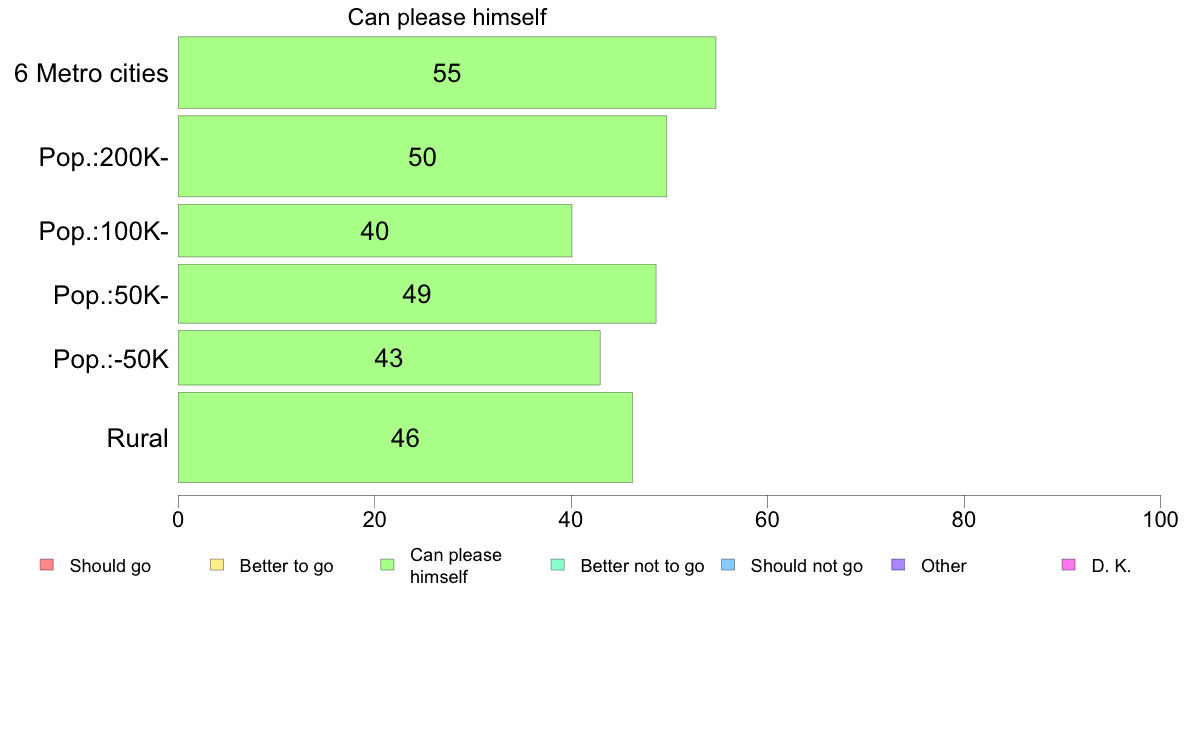Click the 'Should not go' legend label
1188x736 pixels.
tap(807, 566)
